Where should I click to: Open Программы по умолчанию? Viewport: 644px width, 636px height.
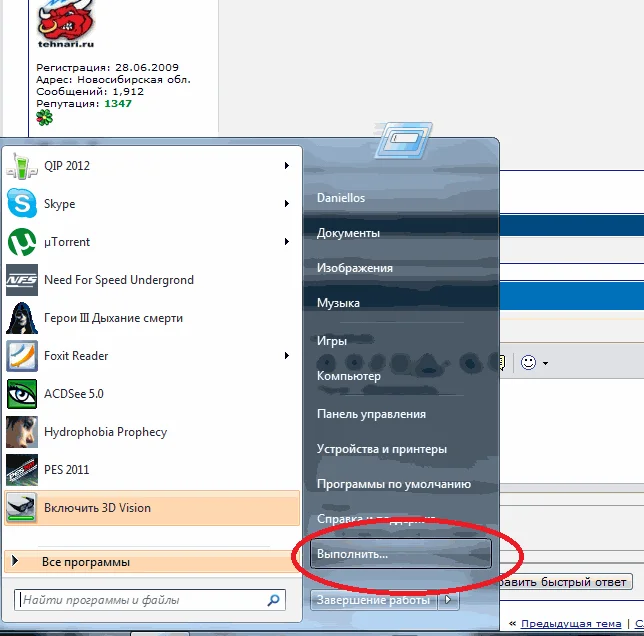point(394,484)
